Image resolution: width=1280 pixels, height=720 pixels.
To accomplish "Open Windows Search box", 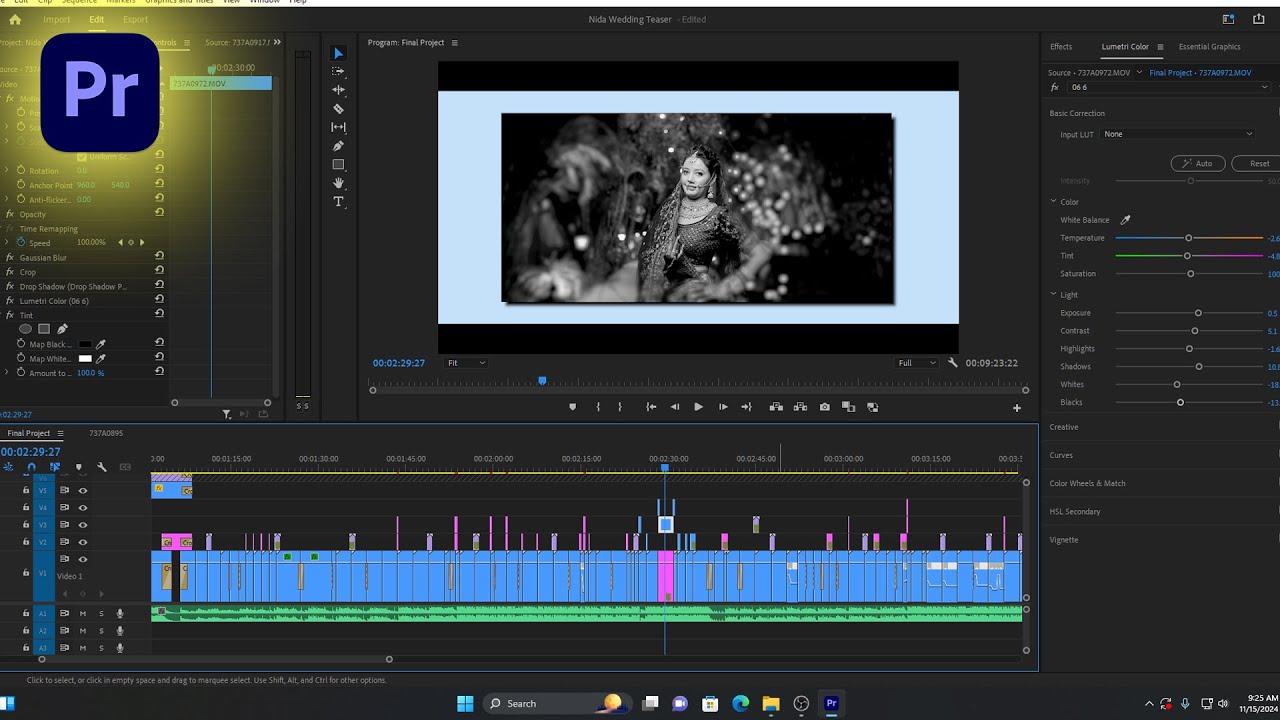I will point(557,703).
